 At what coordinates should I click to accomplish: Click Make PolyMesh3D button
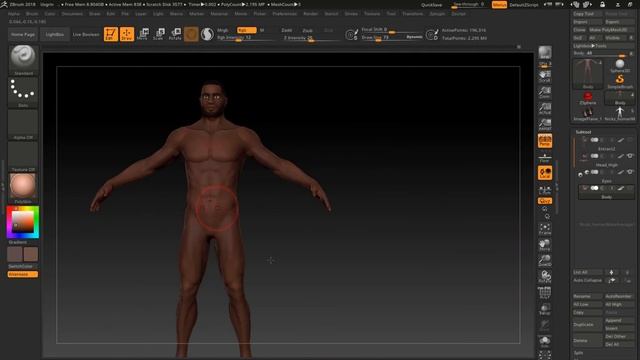click(611, 30)
